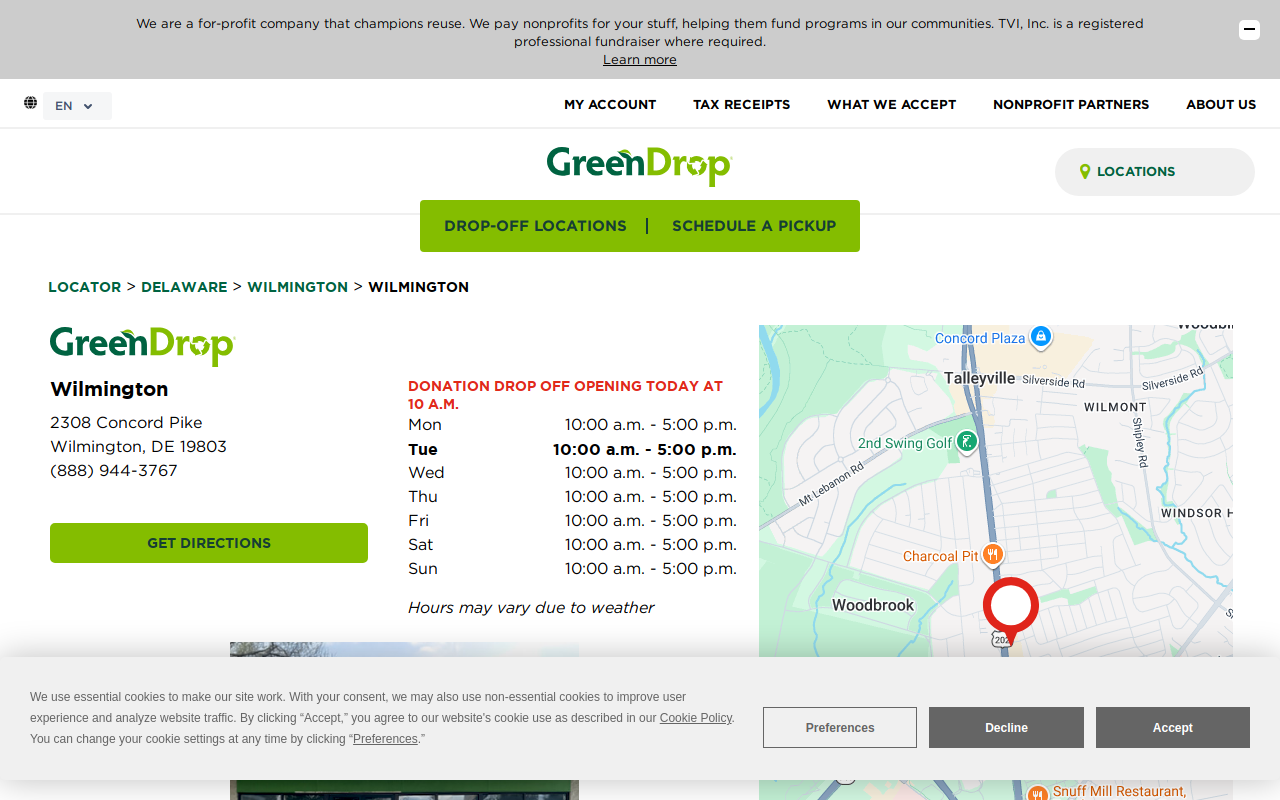This screenshot has height=800, width=1280.
Task: Click 2nd Swing Golf map icon
Action: [966, 441]
